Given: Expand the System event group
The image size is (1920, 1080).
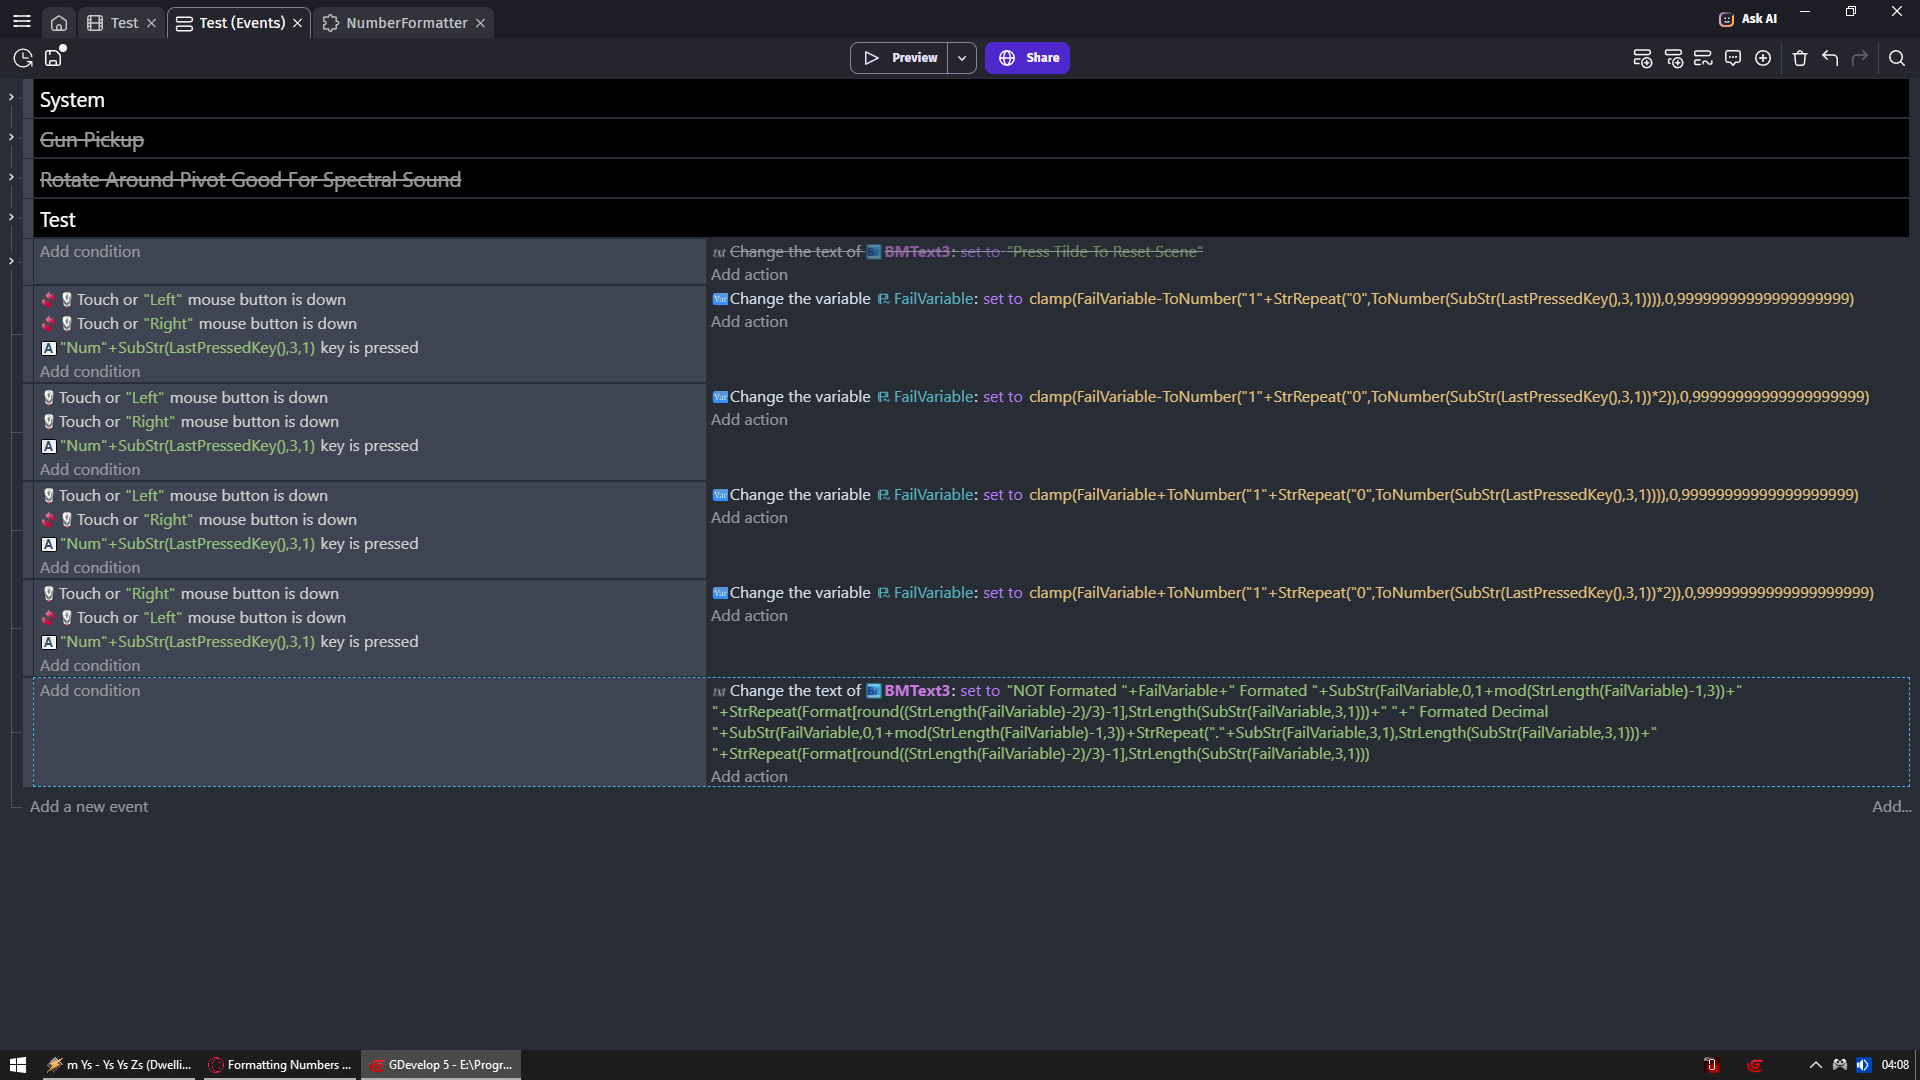Looking at the screenshot, I should point(11,98).
